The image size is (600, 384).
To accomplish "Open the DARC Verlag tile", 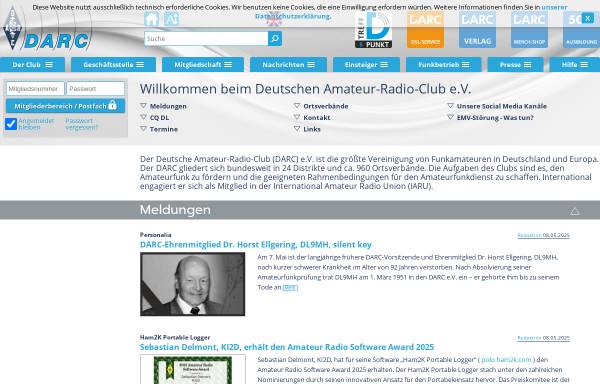I will click(x=477, y=29).
